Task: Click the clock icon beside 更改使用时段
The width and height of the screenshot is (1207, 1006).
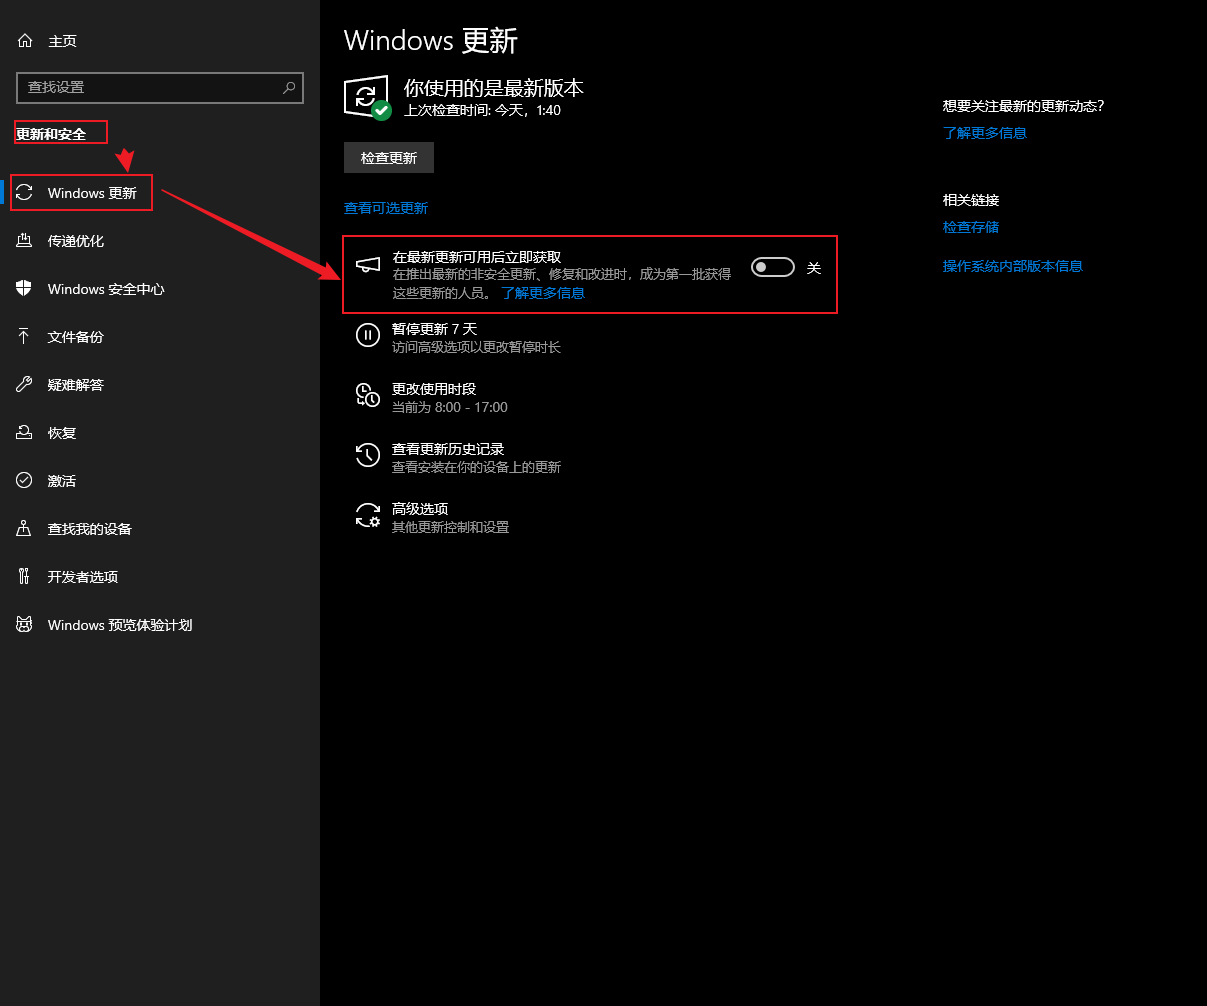Action: click(368, 396)
